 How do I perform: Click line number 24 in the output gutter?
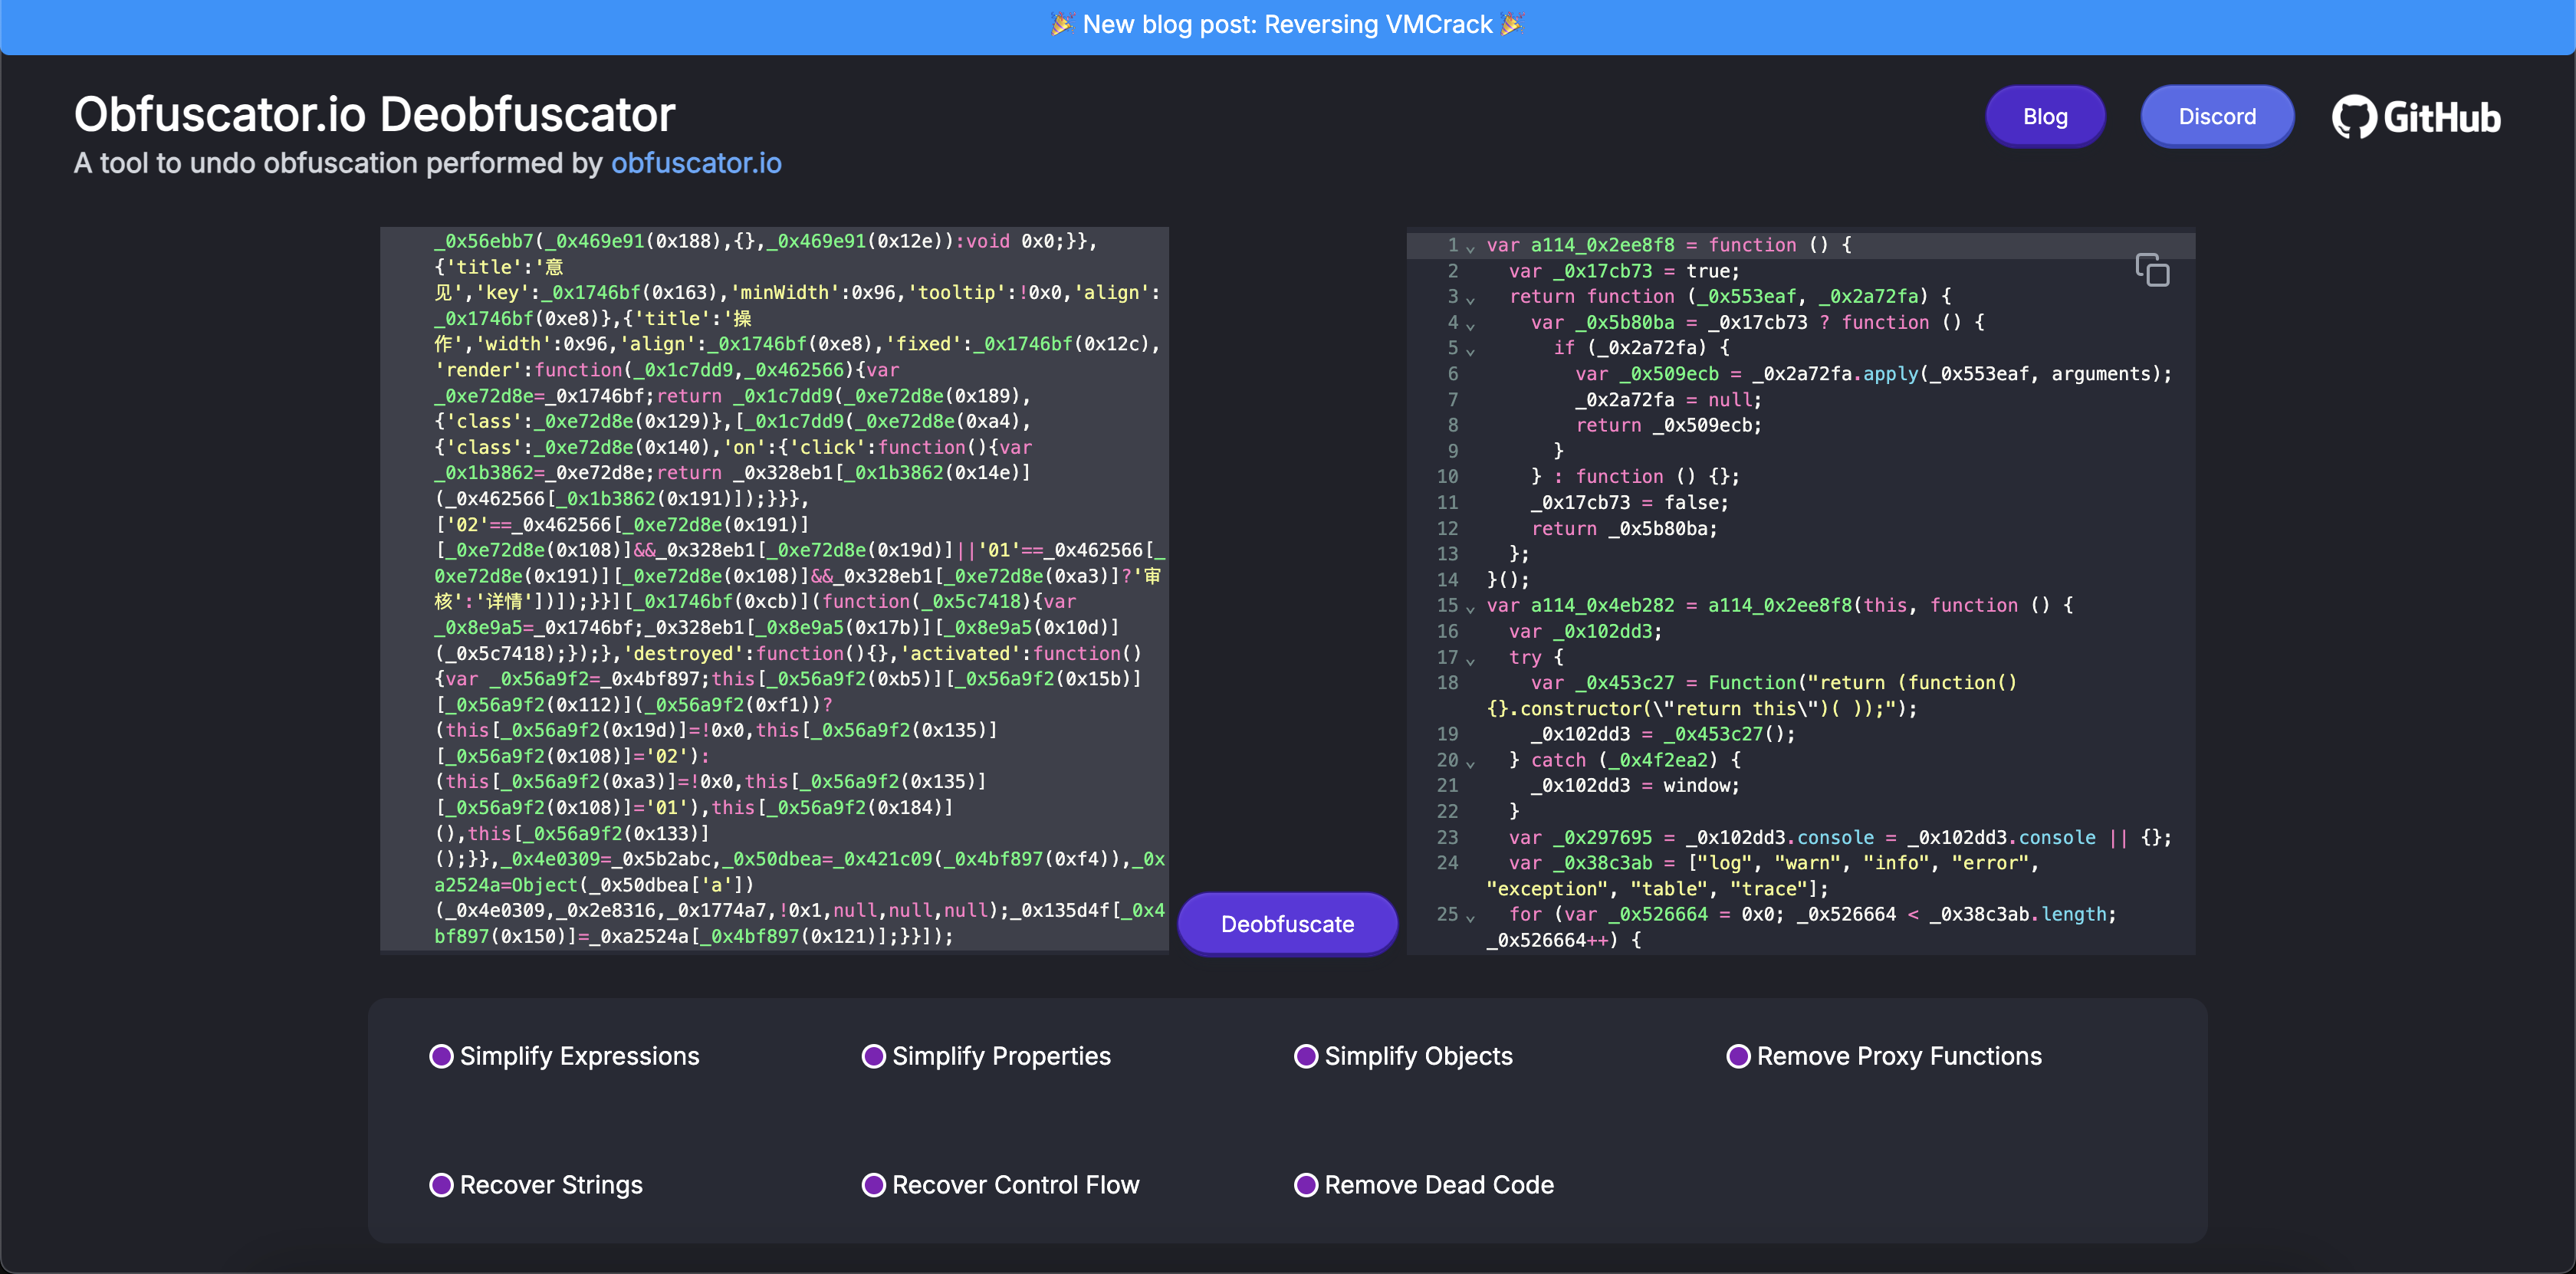[1447, 863]
